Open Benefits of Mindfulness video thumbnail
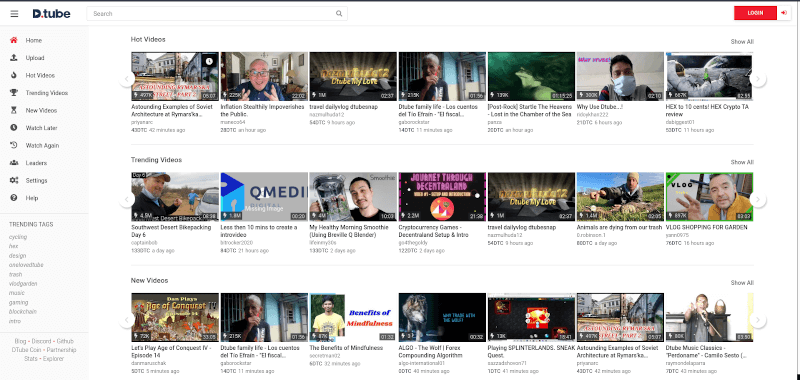This screenshot has width=800, height=380. click(x=353, y=317)
